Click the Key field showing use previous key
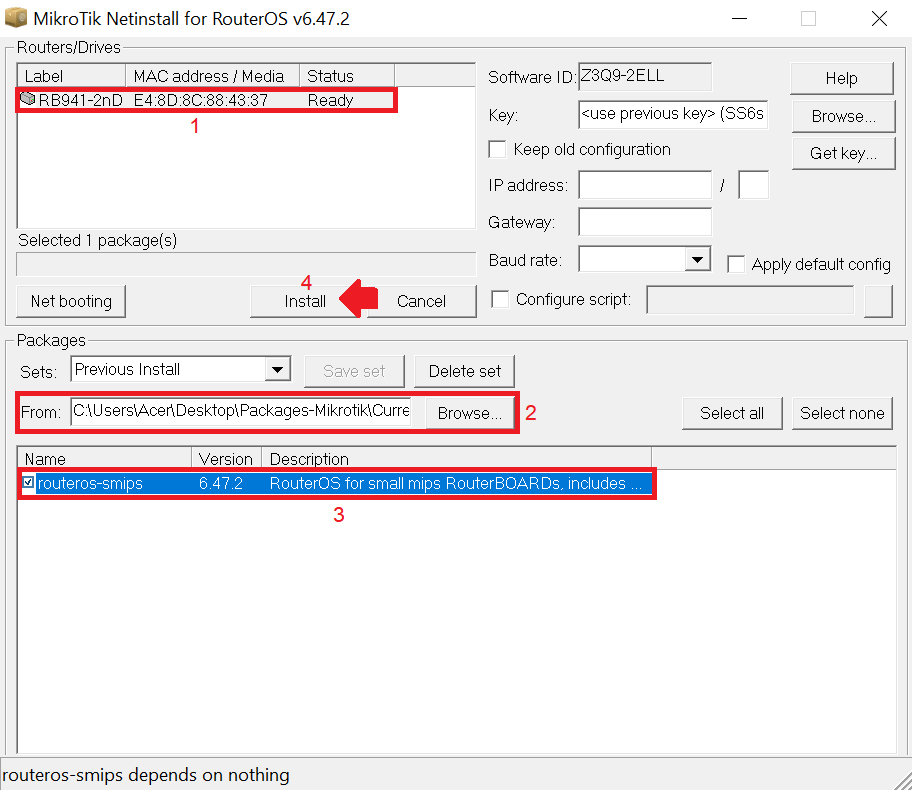 tap(673, 114)
